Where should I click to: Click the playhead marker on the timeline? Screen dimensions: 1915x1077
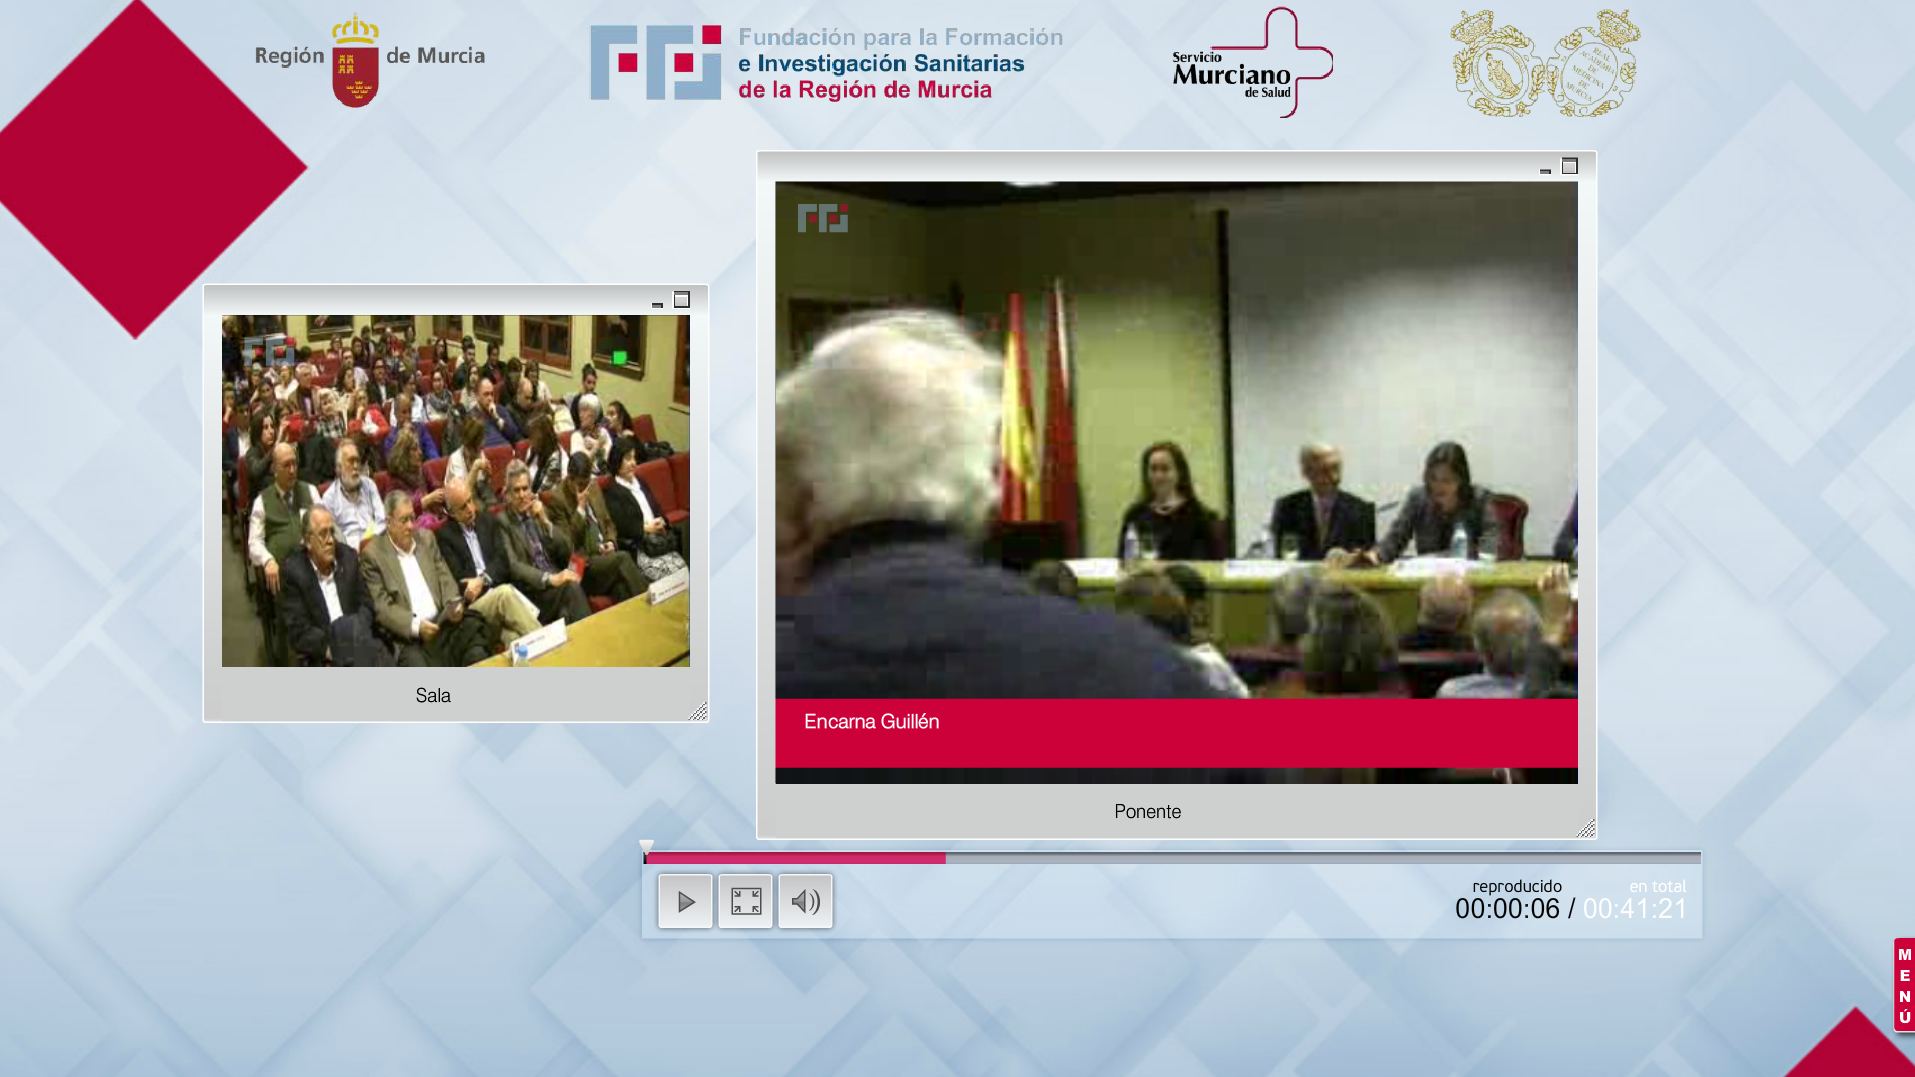[x=647, y=848]
